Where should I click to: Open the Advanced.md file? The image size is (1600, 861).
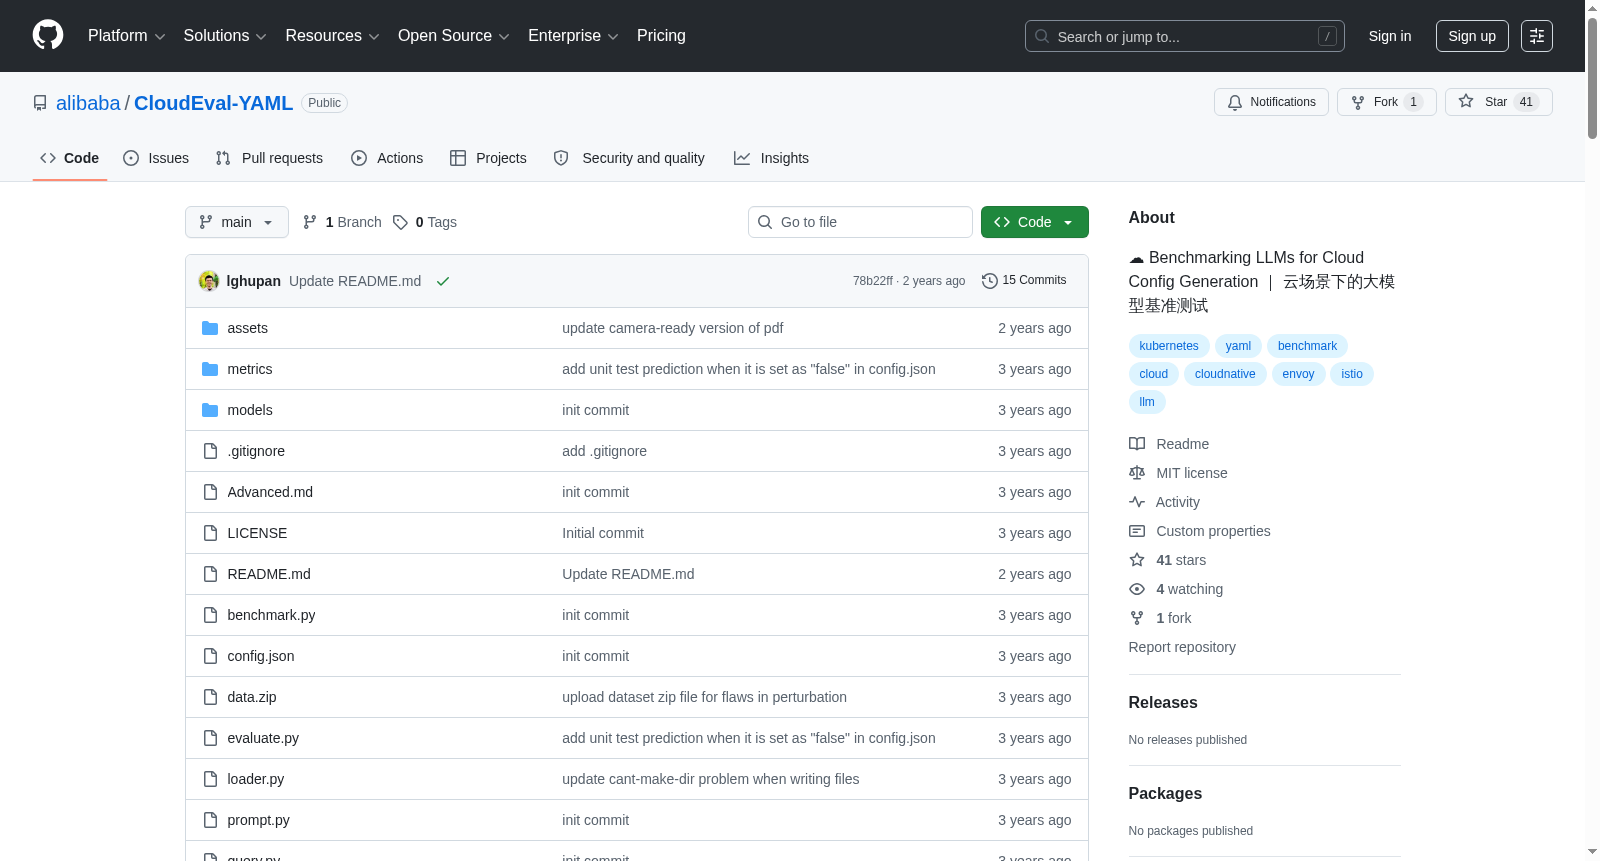[270, 492]
